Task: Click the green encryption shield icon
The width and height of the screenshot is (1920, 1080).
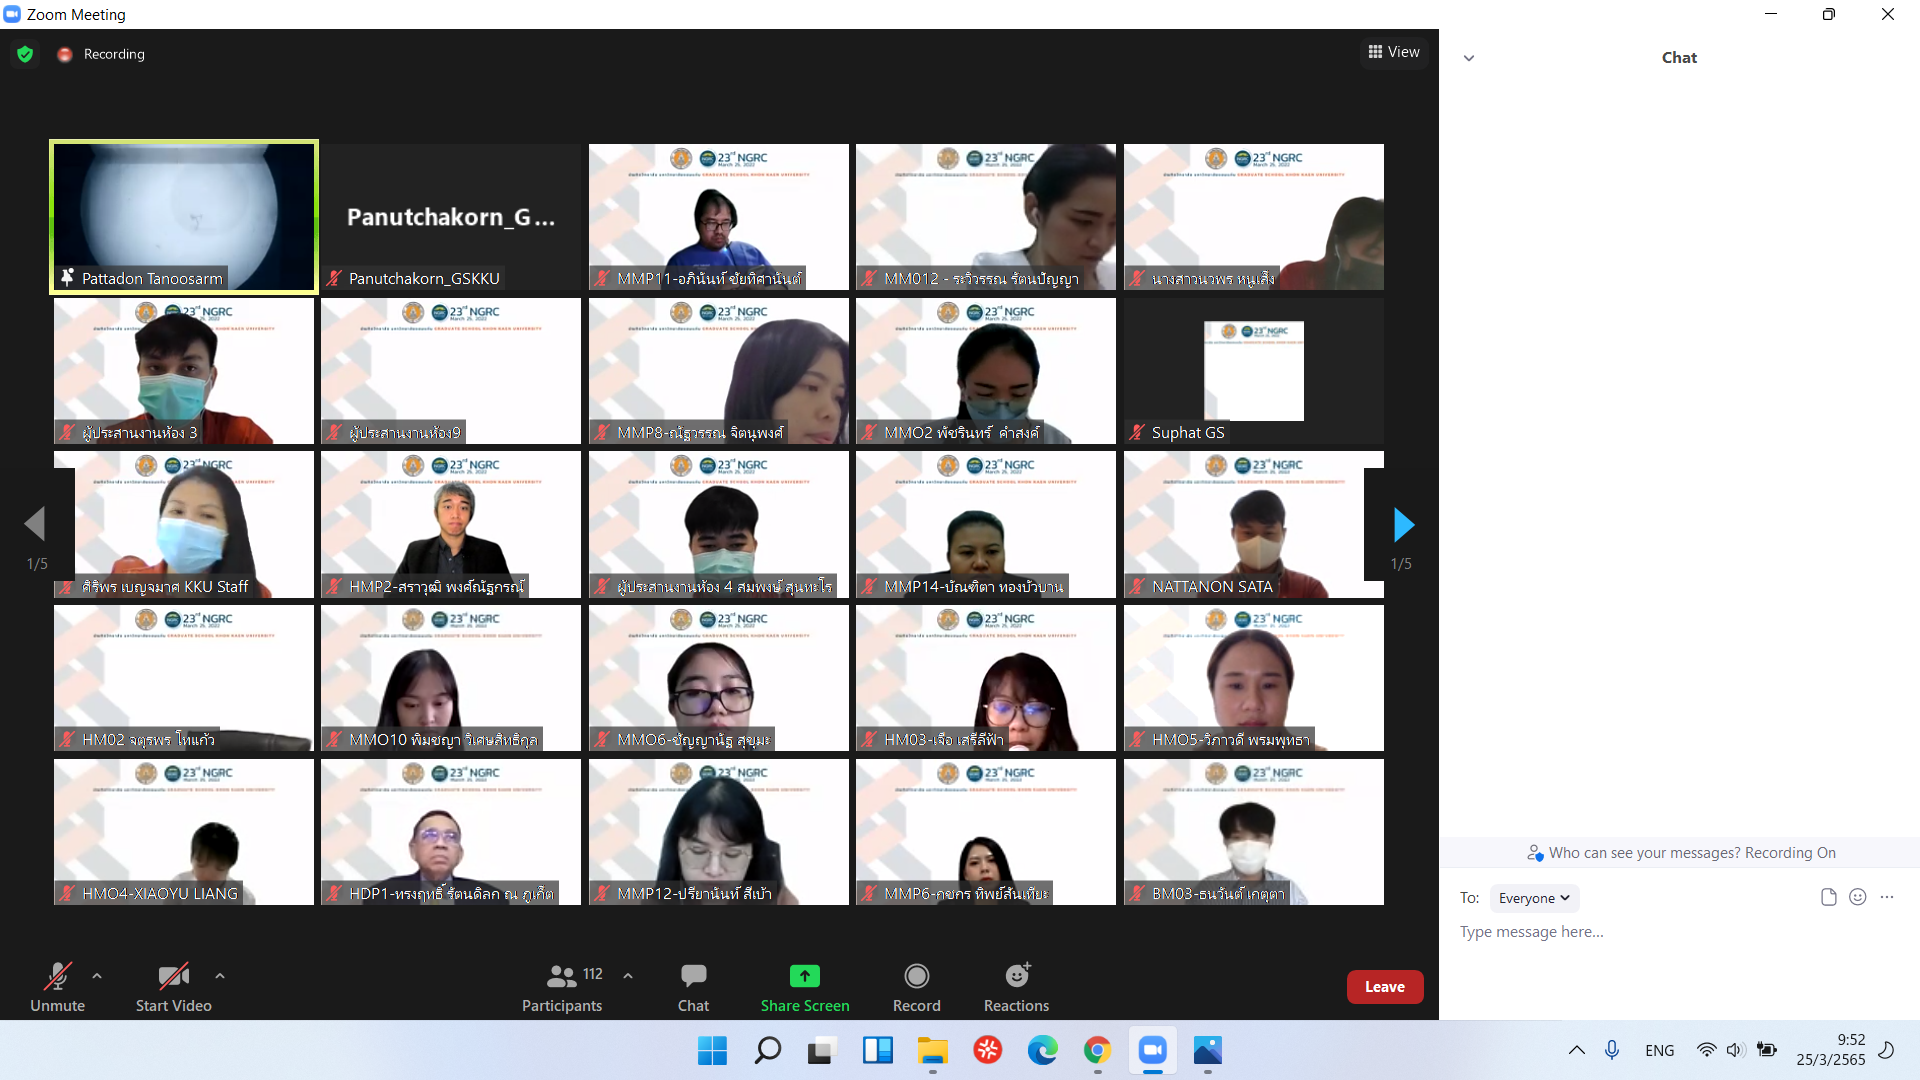Action: [x=25, y=54]
